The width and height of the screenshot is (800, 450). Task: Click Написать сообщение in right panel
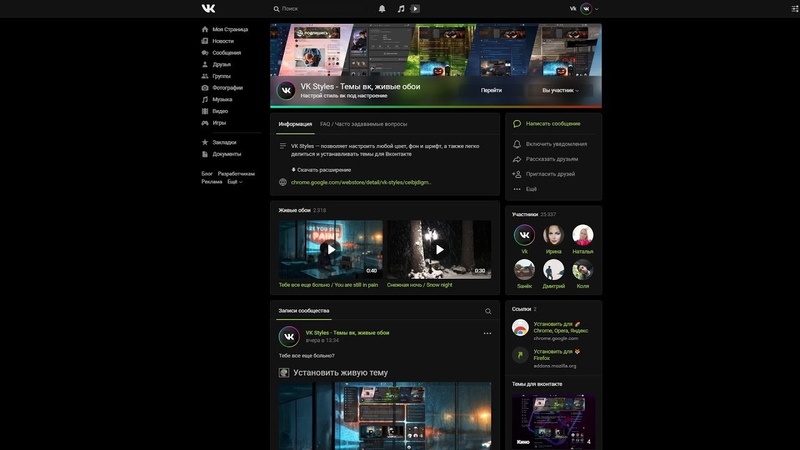(552, 124)
